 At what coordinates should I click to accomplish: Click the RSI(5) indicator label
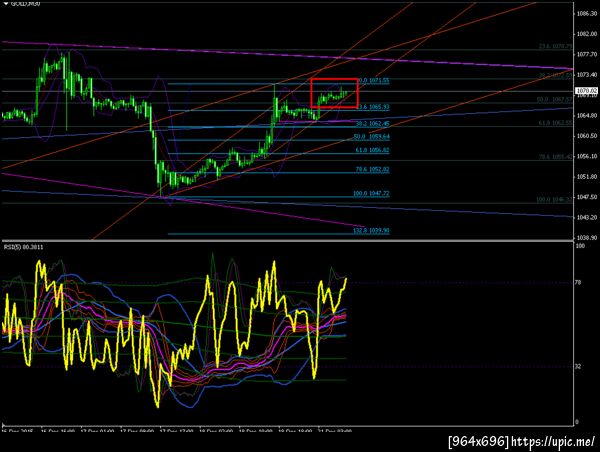coord(23,247)
